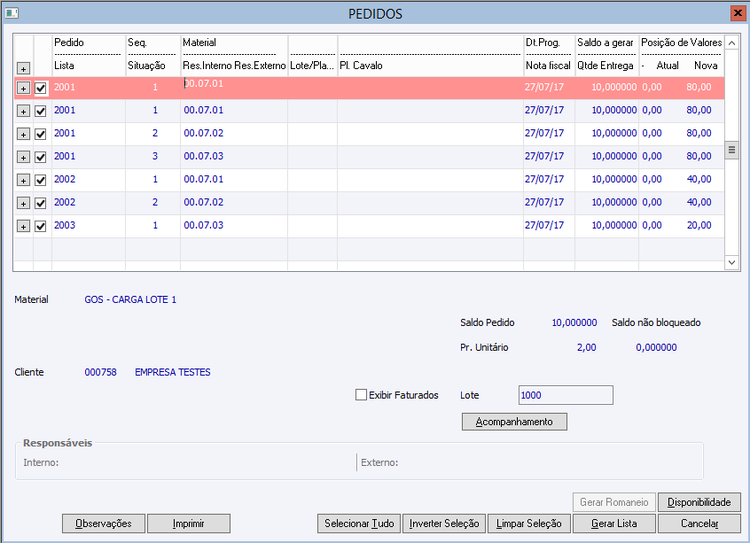Uncheck the checkbox for pedido 2002 seq 1

coord(41,180)
